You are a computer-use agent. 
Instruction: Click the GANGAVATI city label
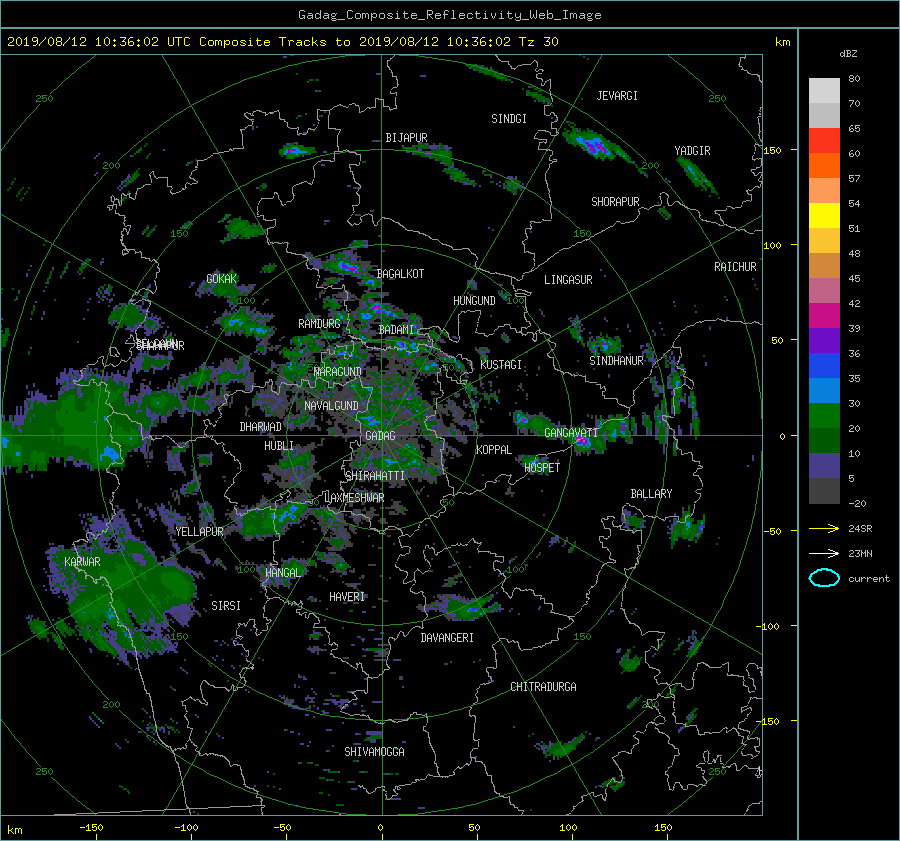point(571,433)
